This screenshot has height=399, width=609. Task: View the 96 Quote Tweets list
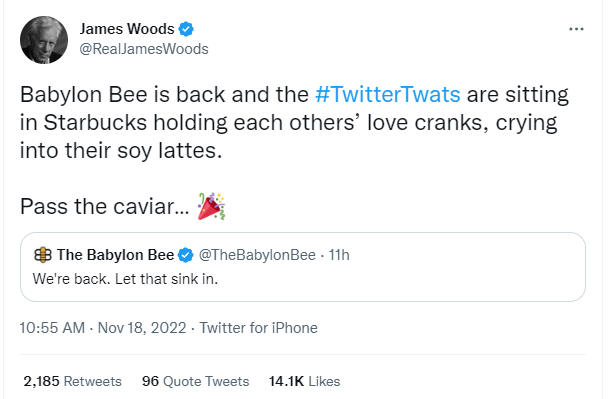point(195,381)
